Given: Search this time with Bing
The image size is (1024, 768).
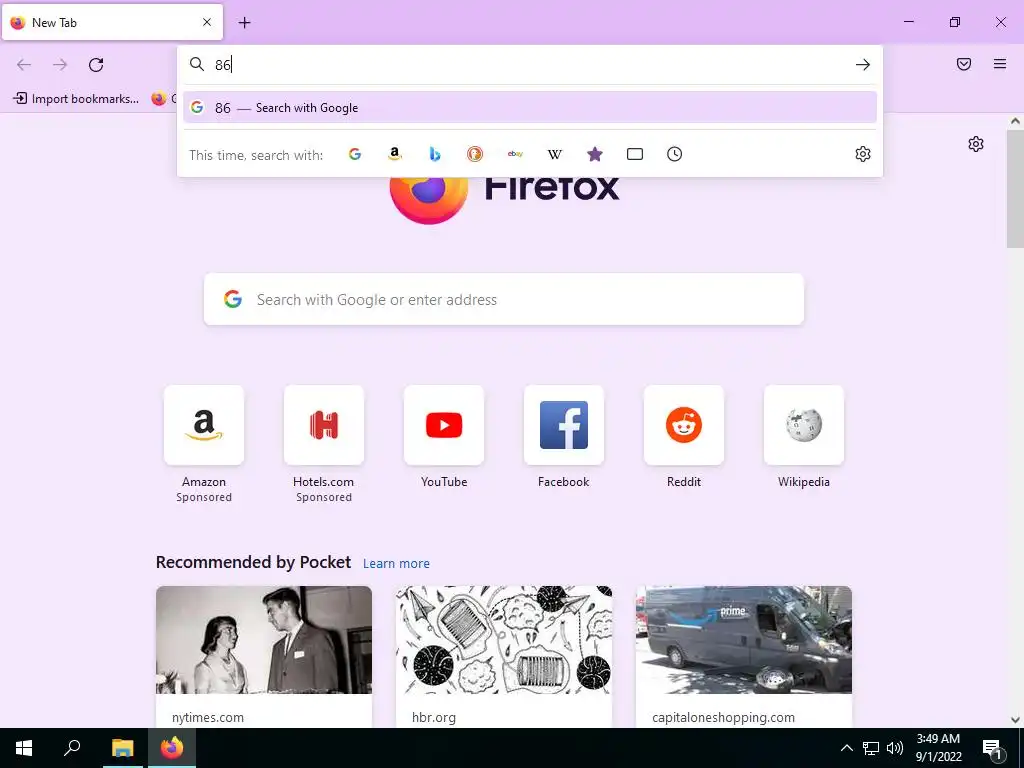Looking at the screenshot, I should [x=435, y=154].
